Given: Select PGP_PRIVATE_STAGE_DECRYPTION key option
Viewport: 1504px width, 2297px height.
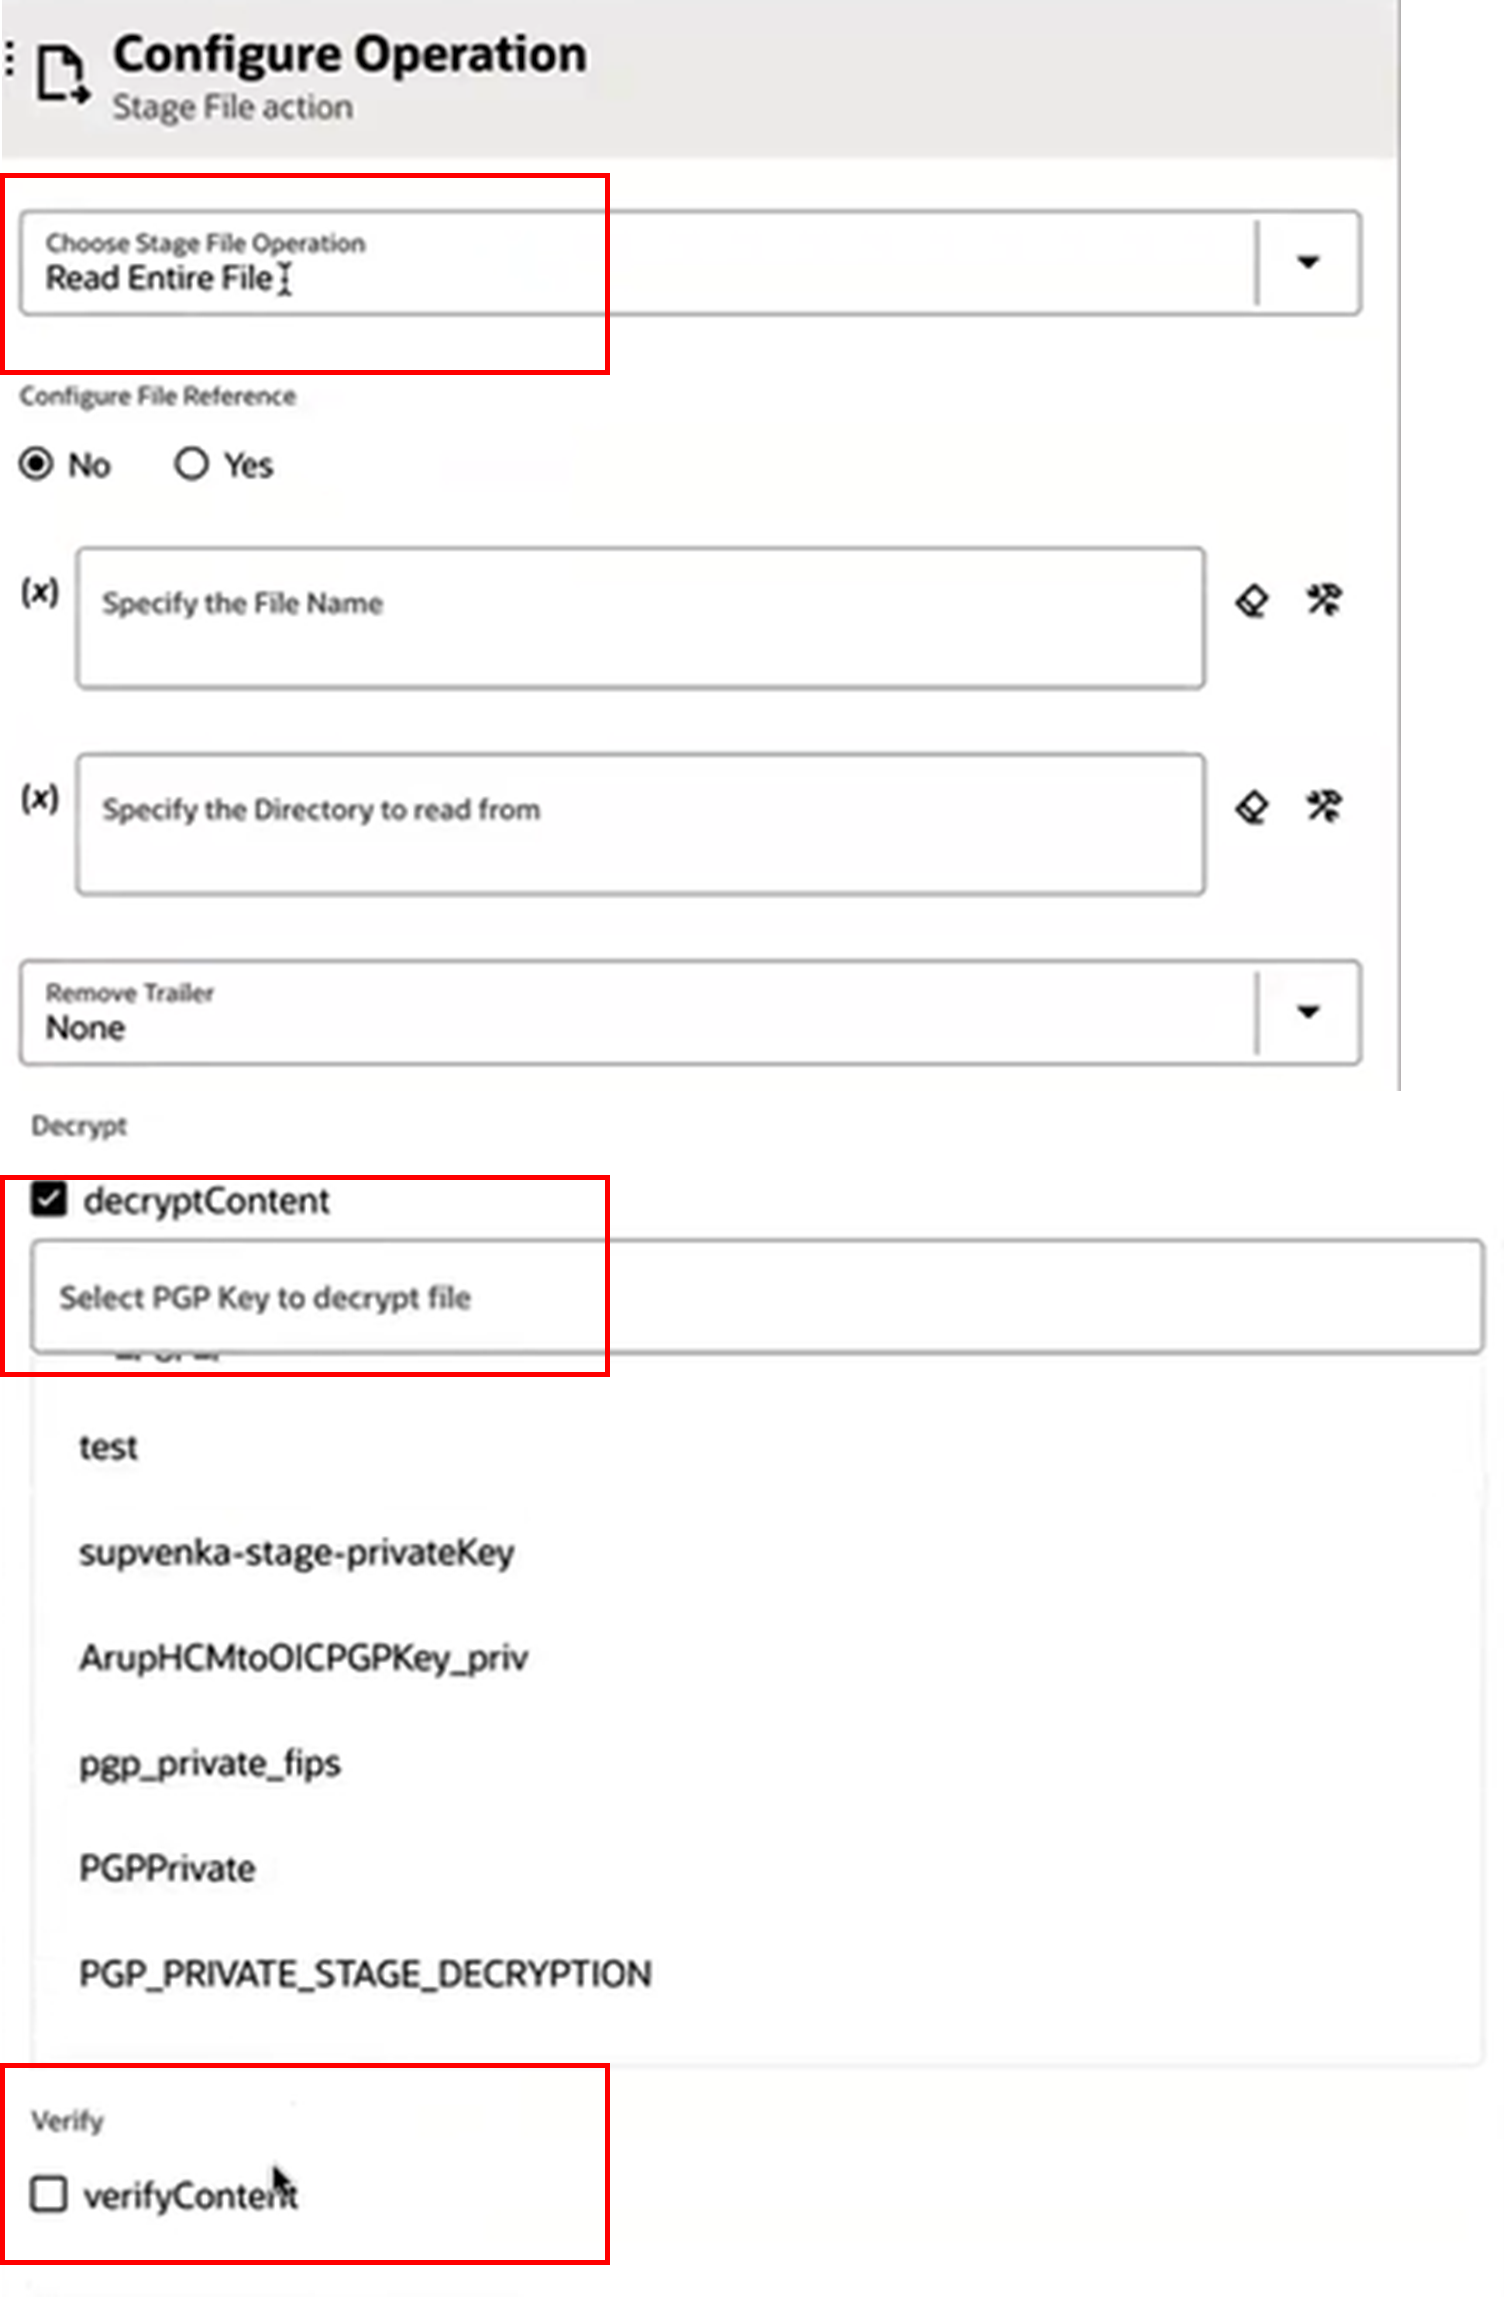Looking at the screenshot, I should 365,1974.
